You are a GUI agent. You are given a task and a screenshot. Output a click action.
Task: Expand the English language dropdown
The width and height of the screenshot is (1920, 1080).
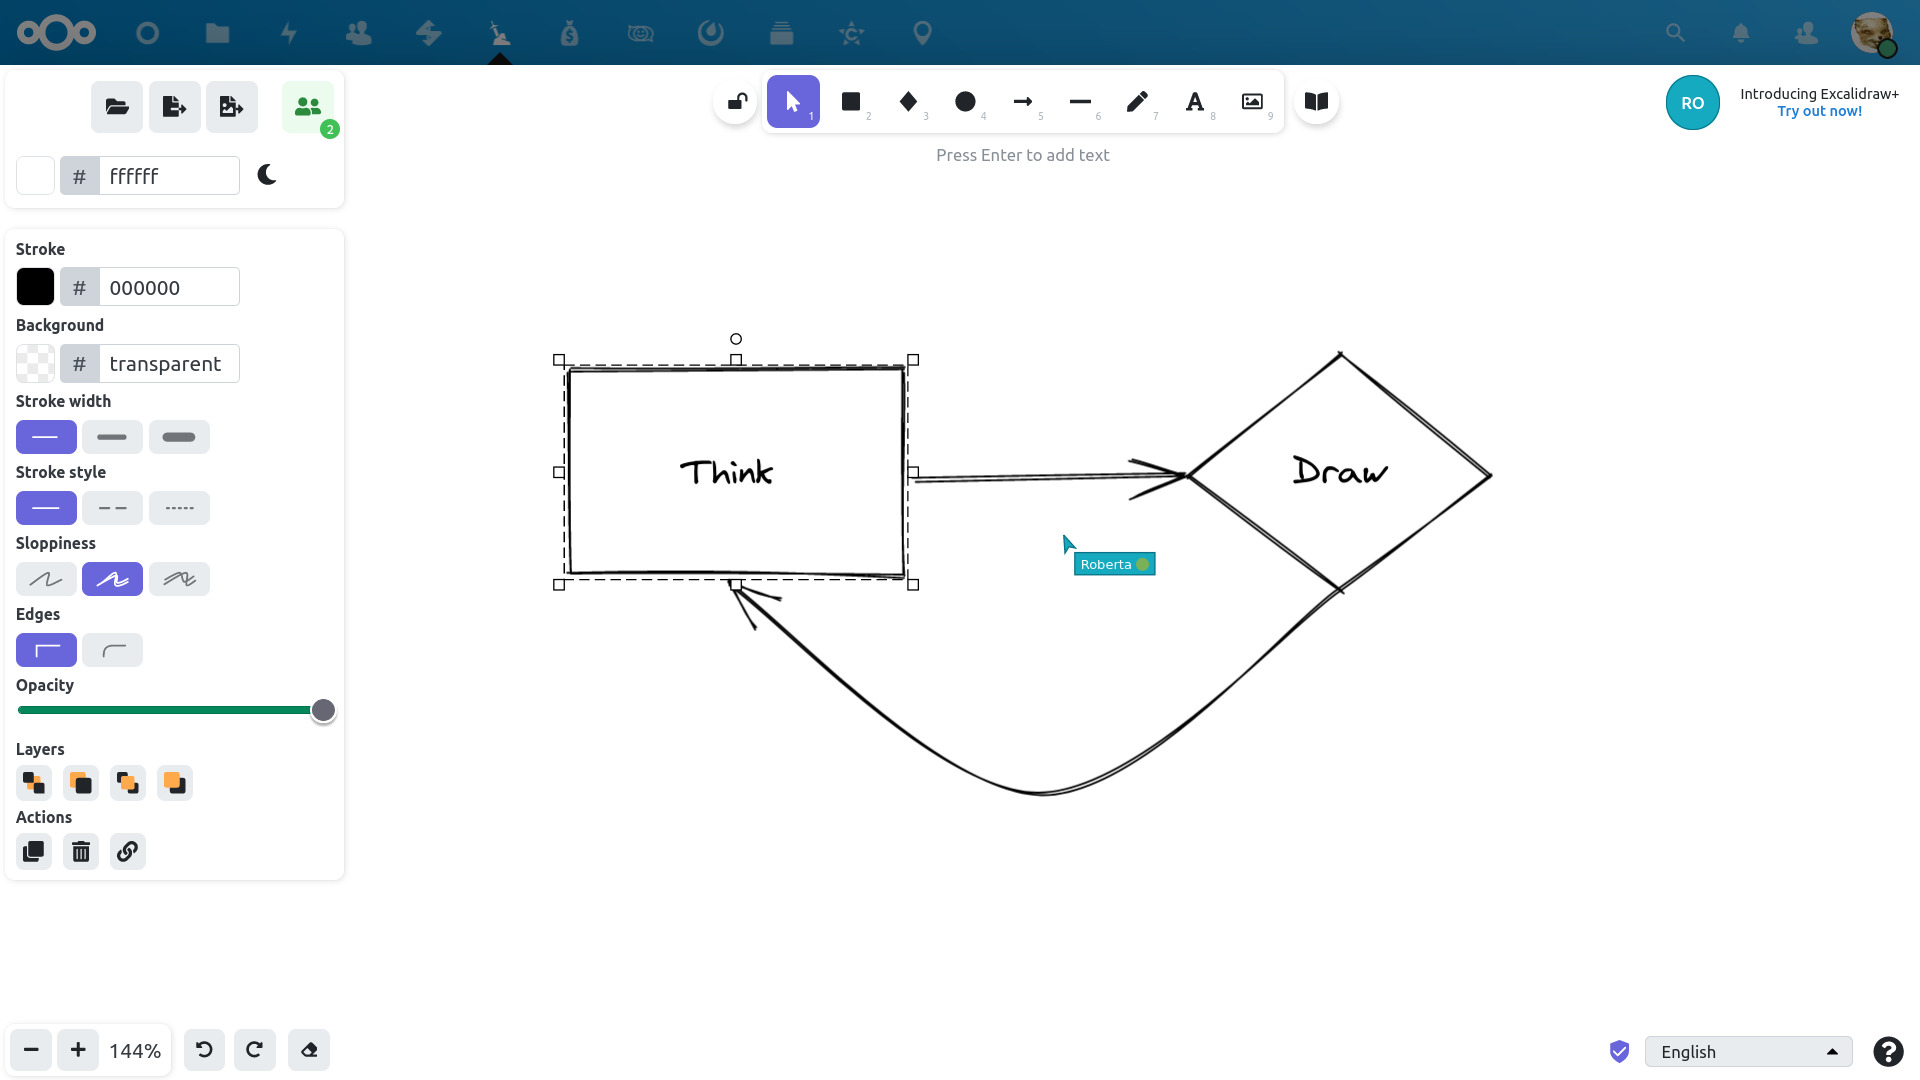coord(1748,1052)
